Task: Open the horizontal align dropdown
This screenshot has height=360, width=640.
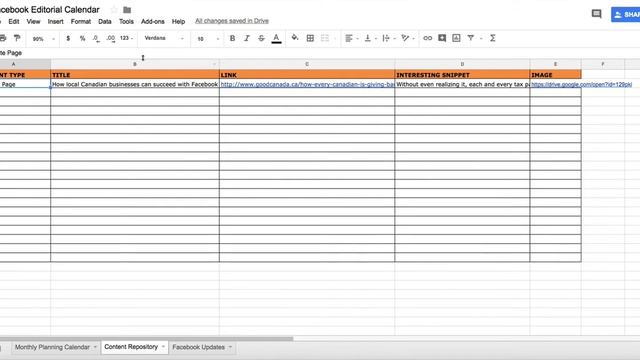Action: pyautogui.click(x=351, y=38)
